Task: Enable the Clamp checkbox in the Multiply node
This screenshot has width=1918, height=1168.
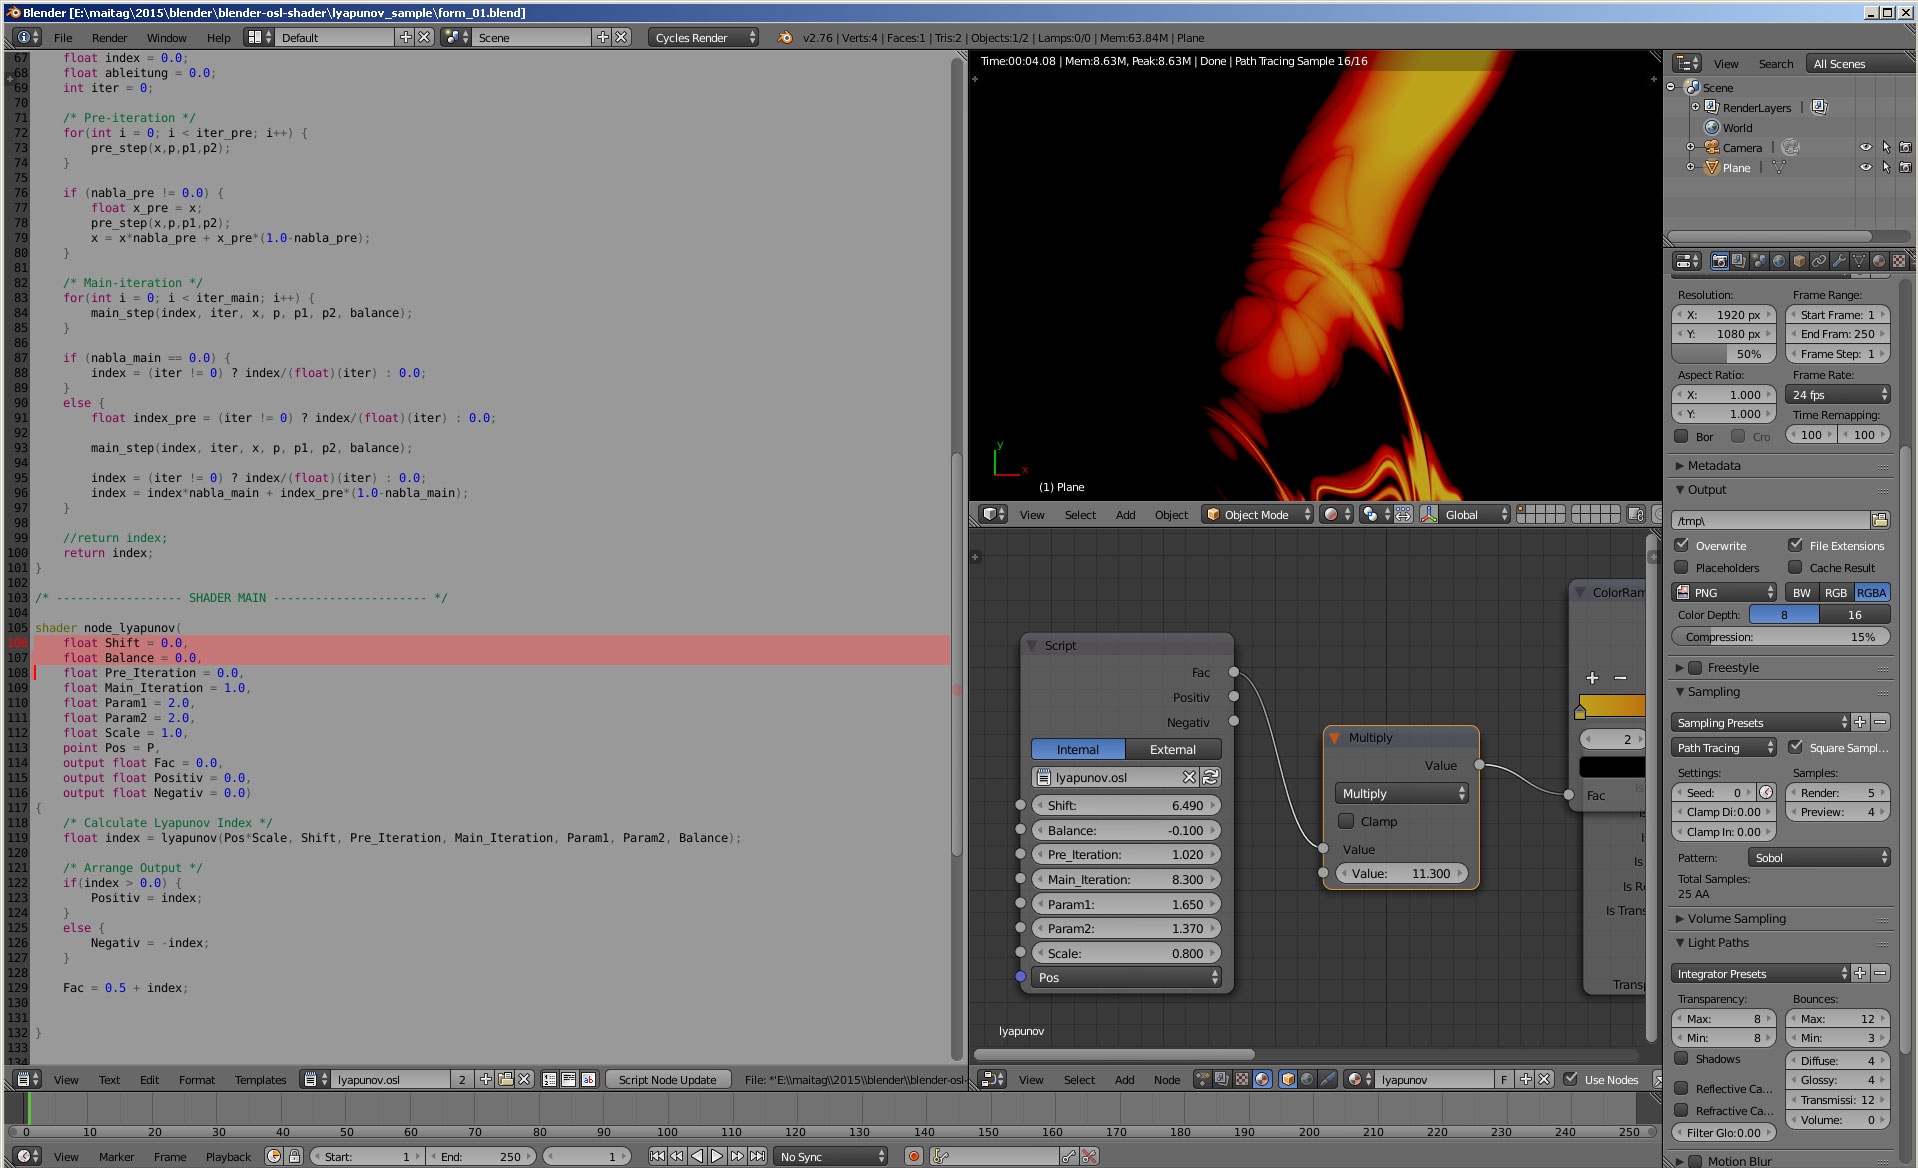Action: pyautogui.click(x=1346, y=822)
